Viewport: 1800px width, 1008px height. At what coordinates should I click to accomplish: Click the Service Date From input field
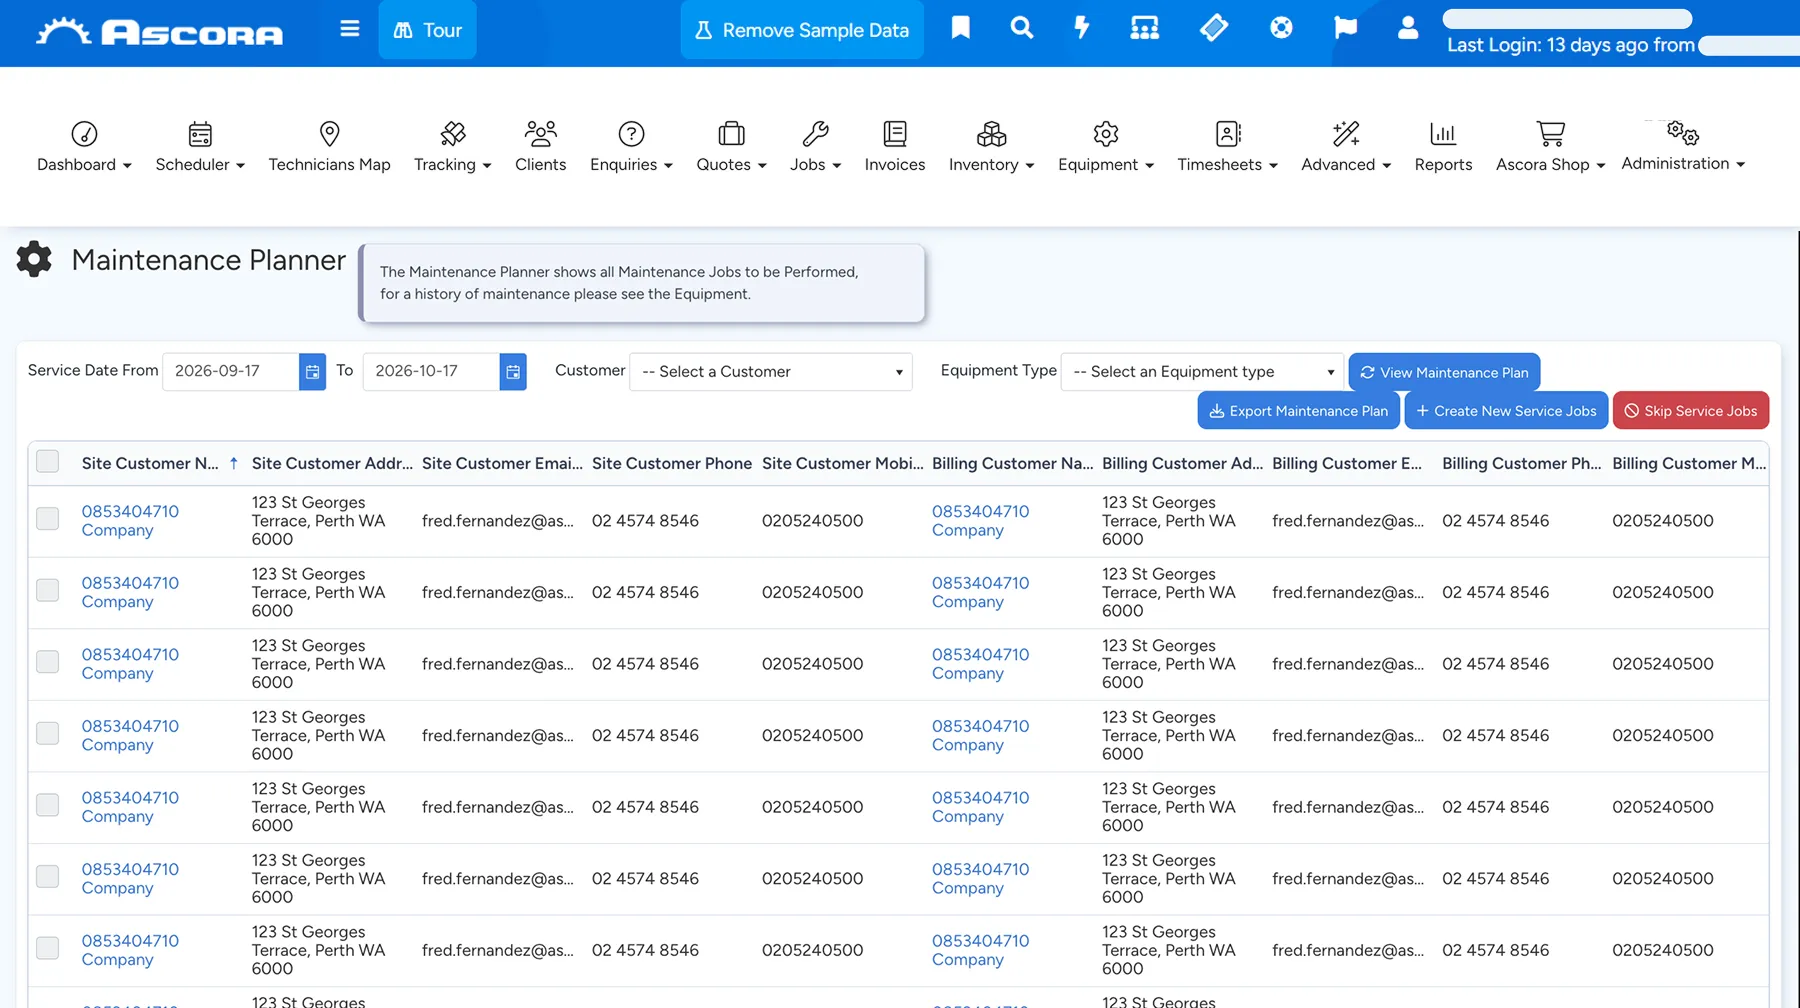pyautogui.click(x=230, y=372)
